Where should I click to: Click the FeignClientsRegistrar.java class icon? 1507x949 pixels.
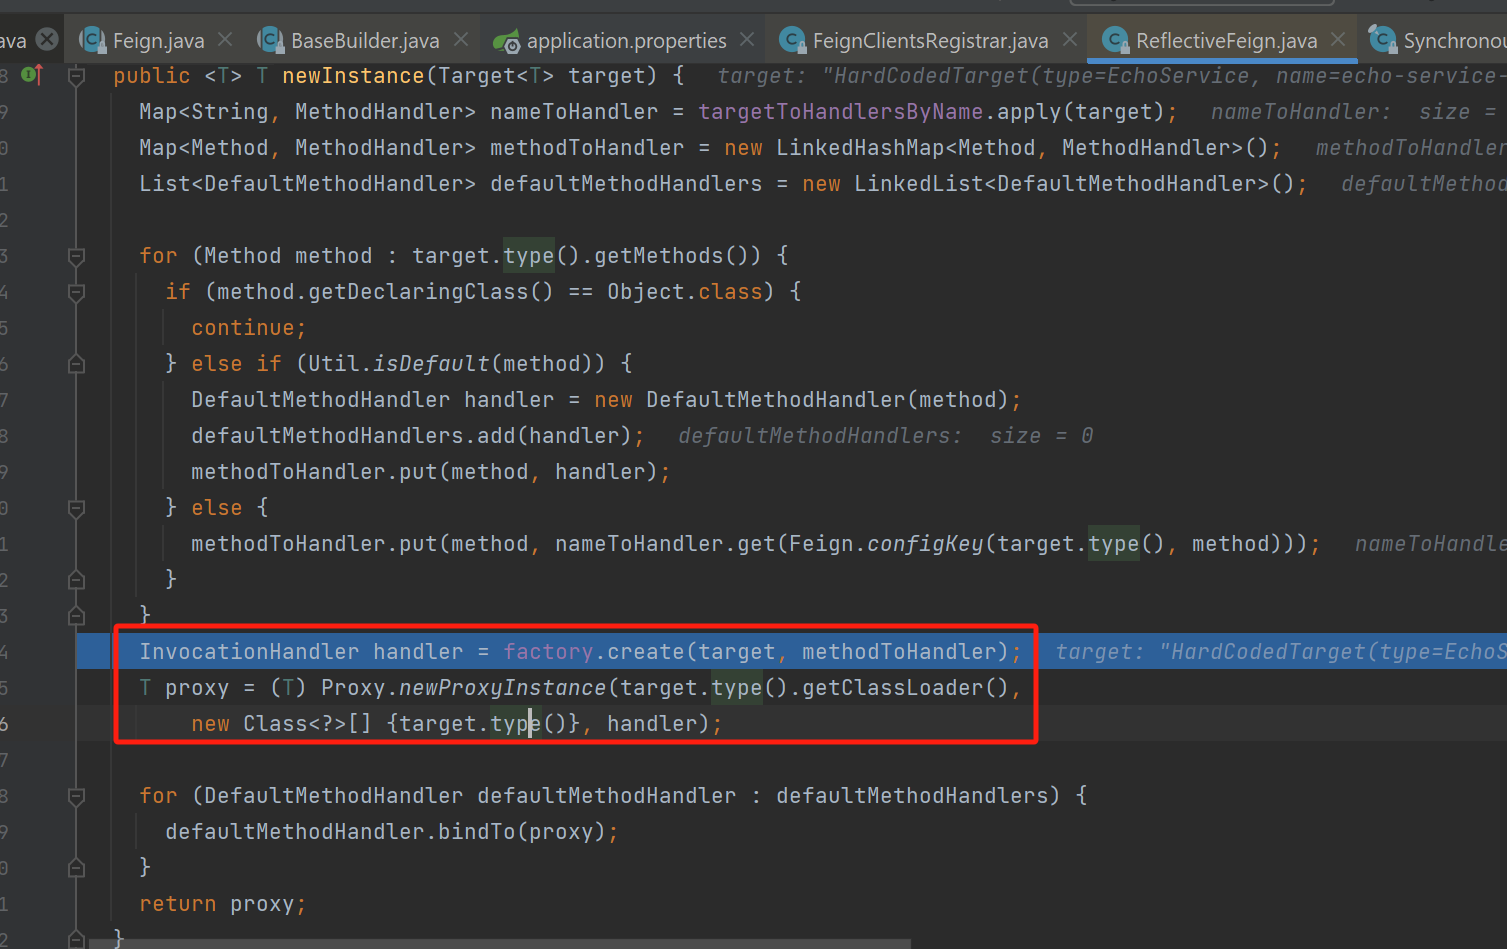click(x=792, y=40)
